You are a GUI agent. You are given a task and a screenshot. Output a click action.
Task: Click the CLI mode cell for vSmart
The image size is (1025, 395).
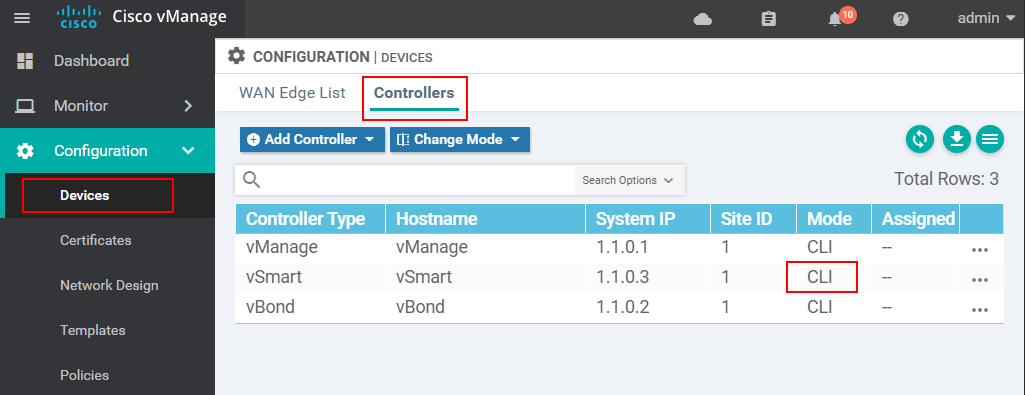[x=820, y=277]
